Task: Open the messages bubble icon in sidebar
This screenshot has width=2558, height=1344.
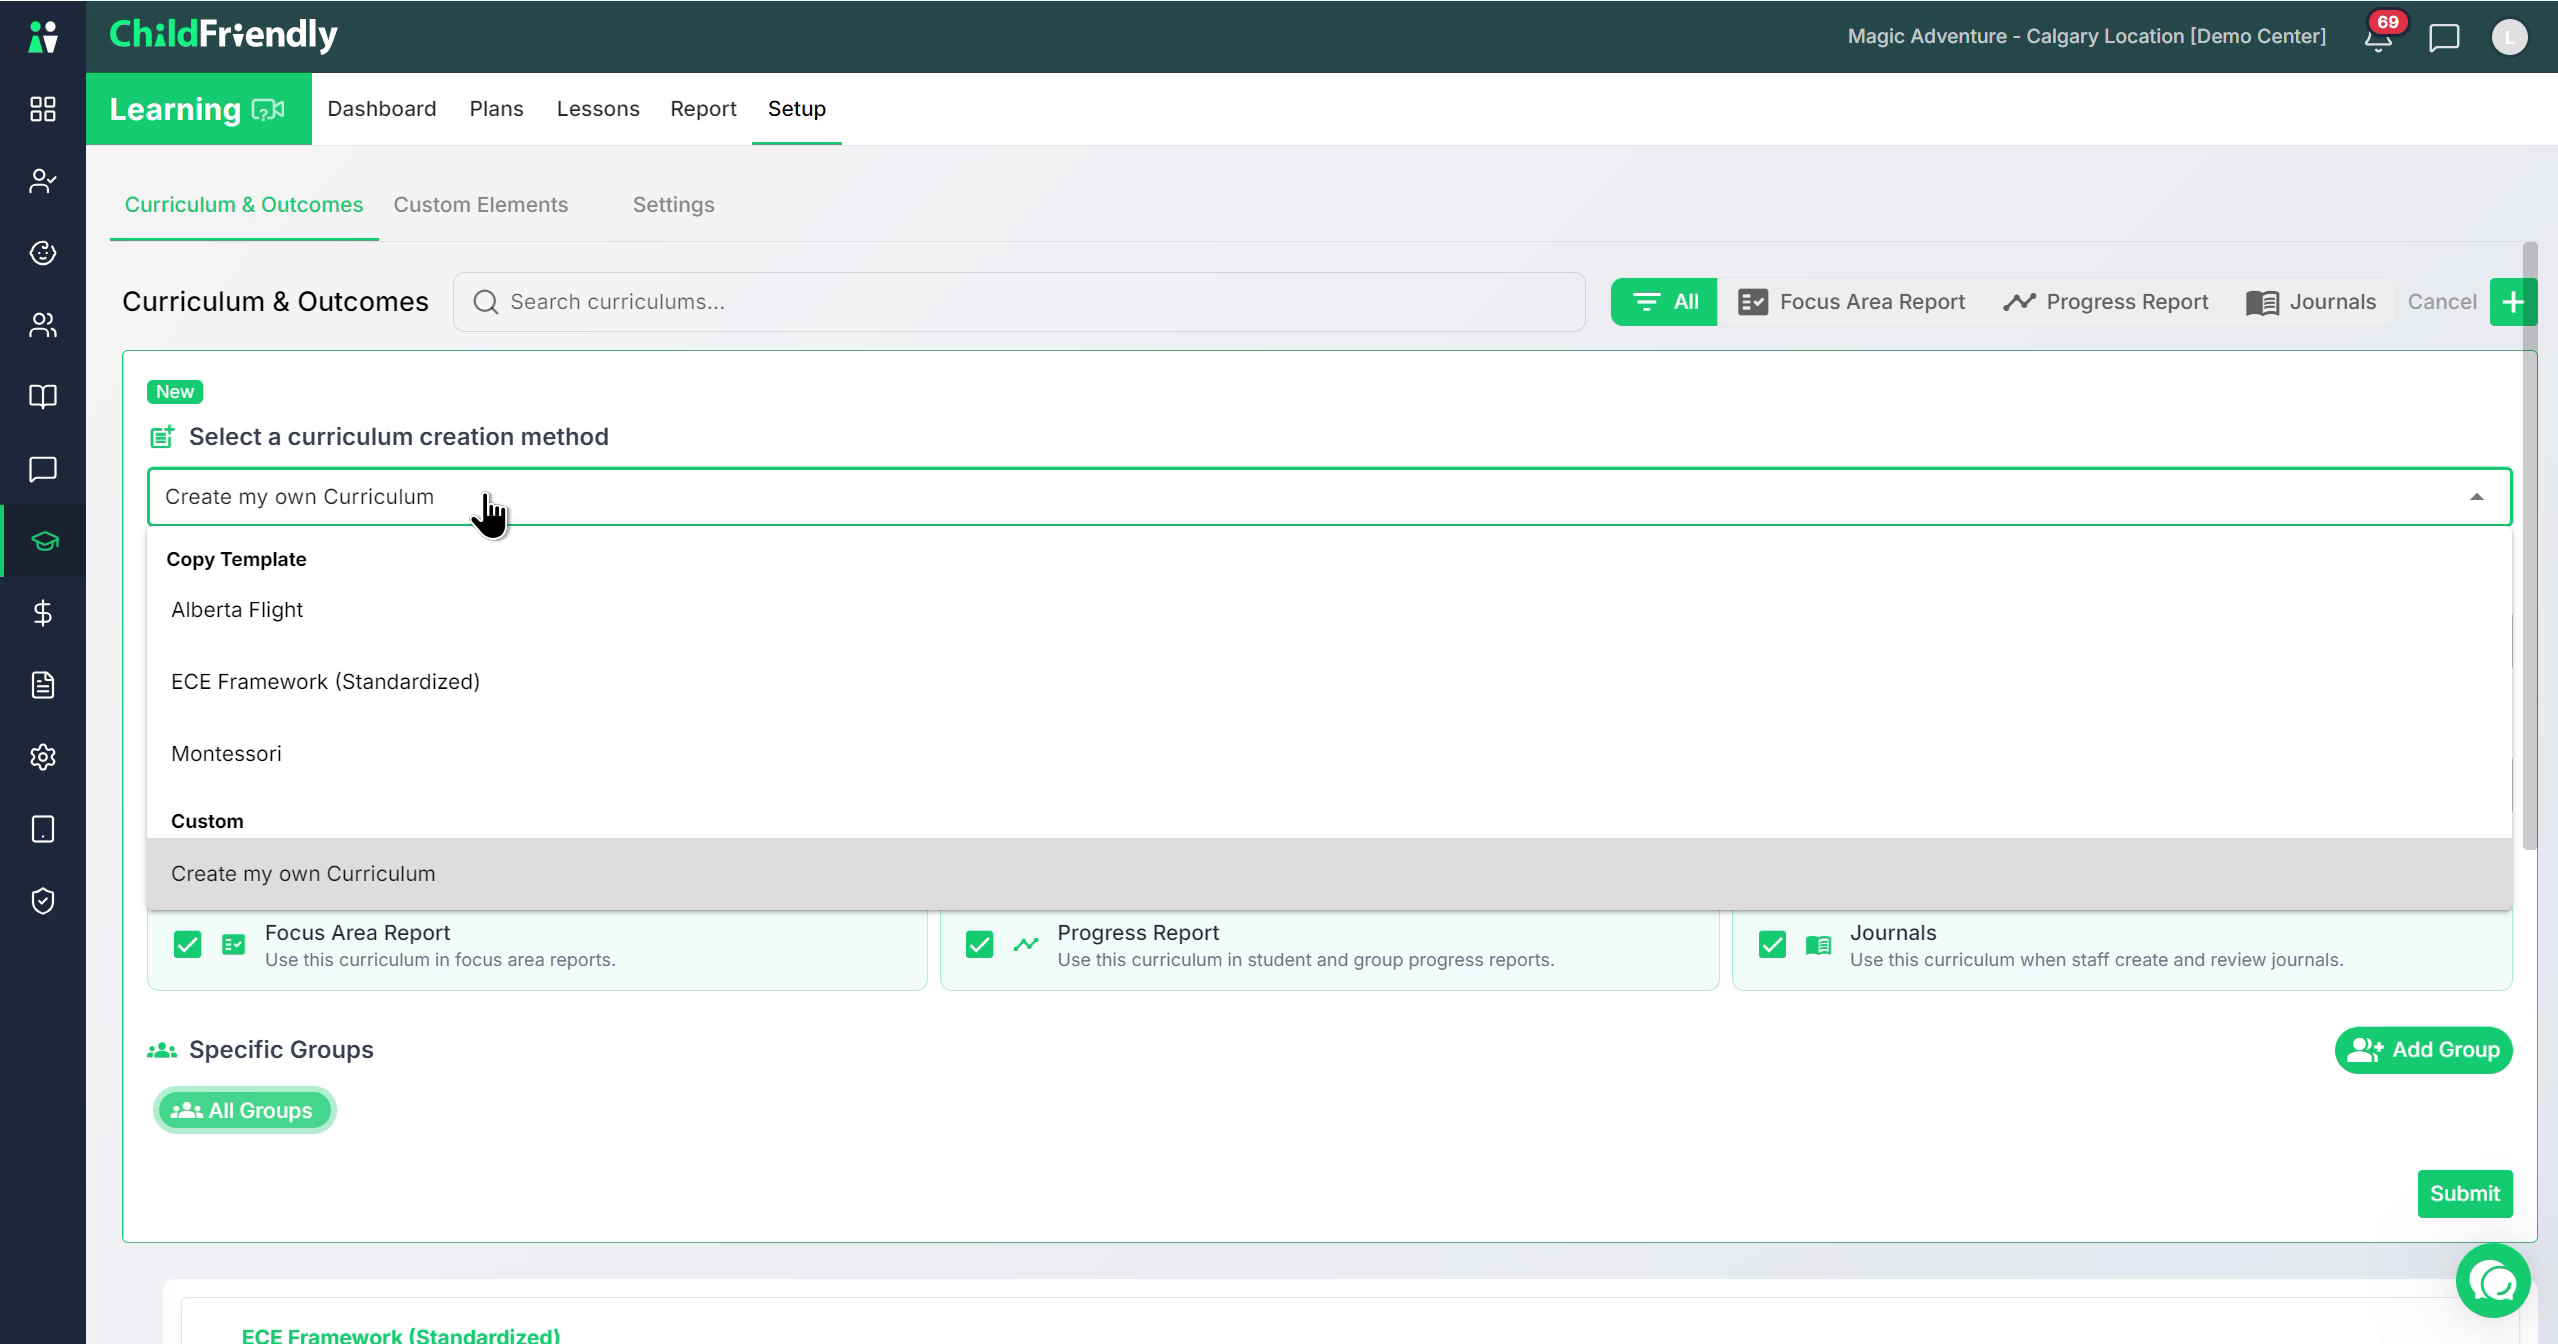Action: point(43,469)
